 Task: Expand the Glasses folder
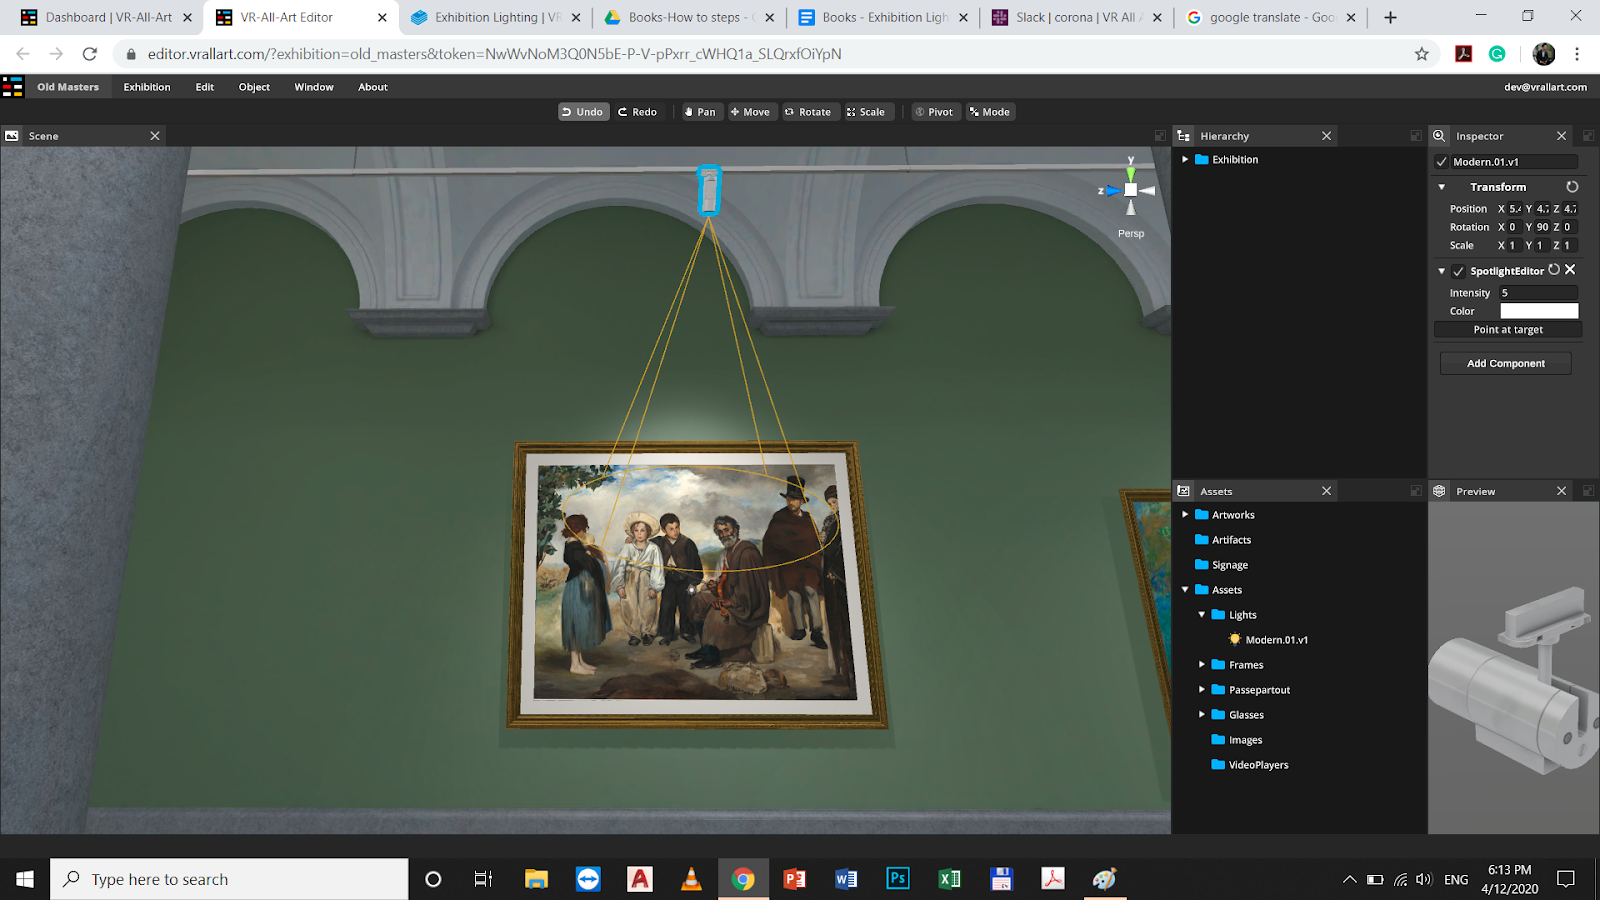point(1202,715)
